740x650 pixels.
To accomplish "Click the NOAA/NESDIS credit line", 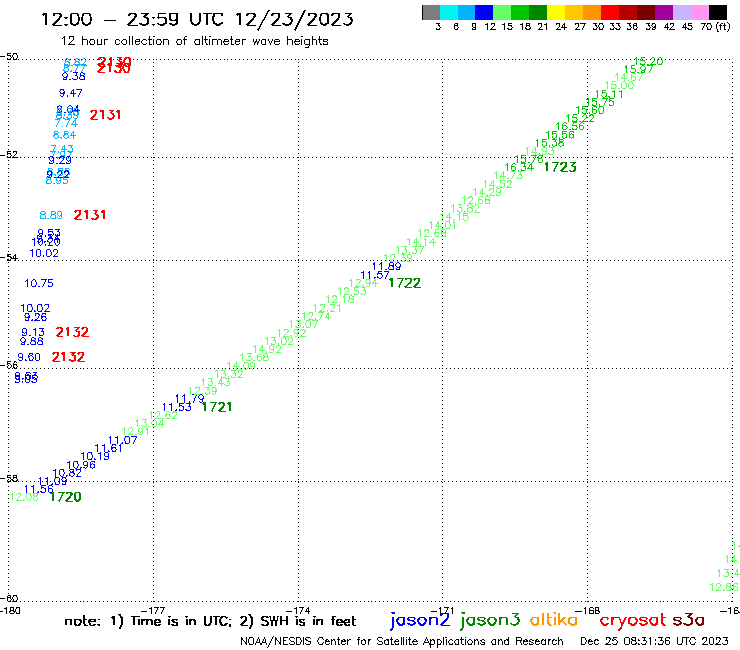I will [402, 641].
